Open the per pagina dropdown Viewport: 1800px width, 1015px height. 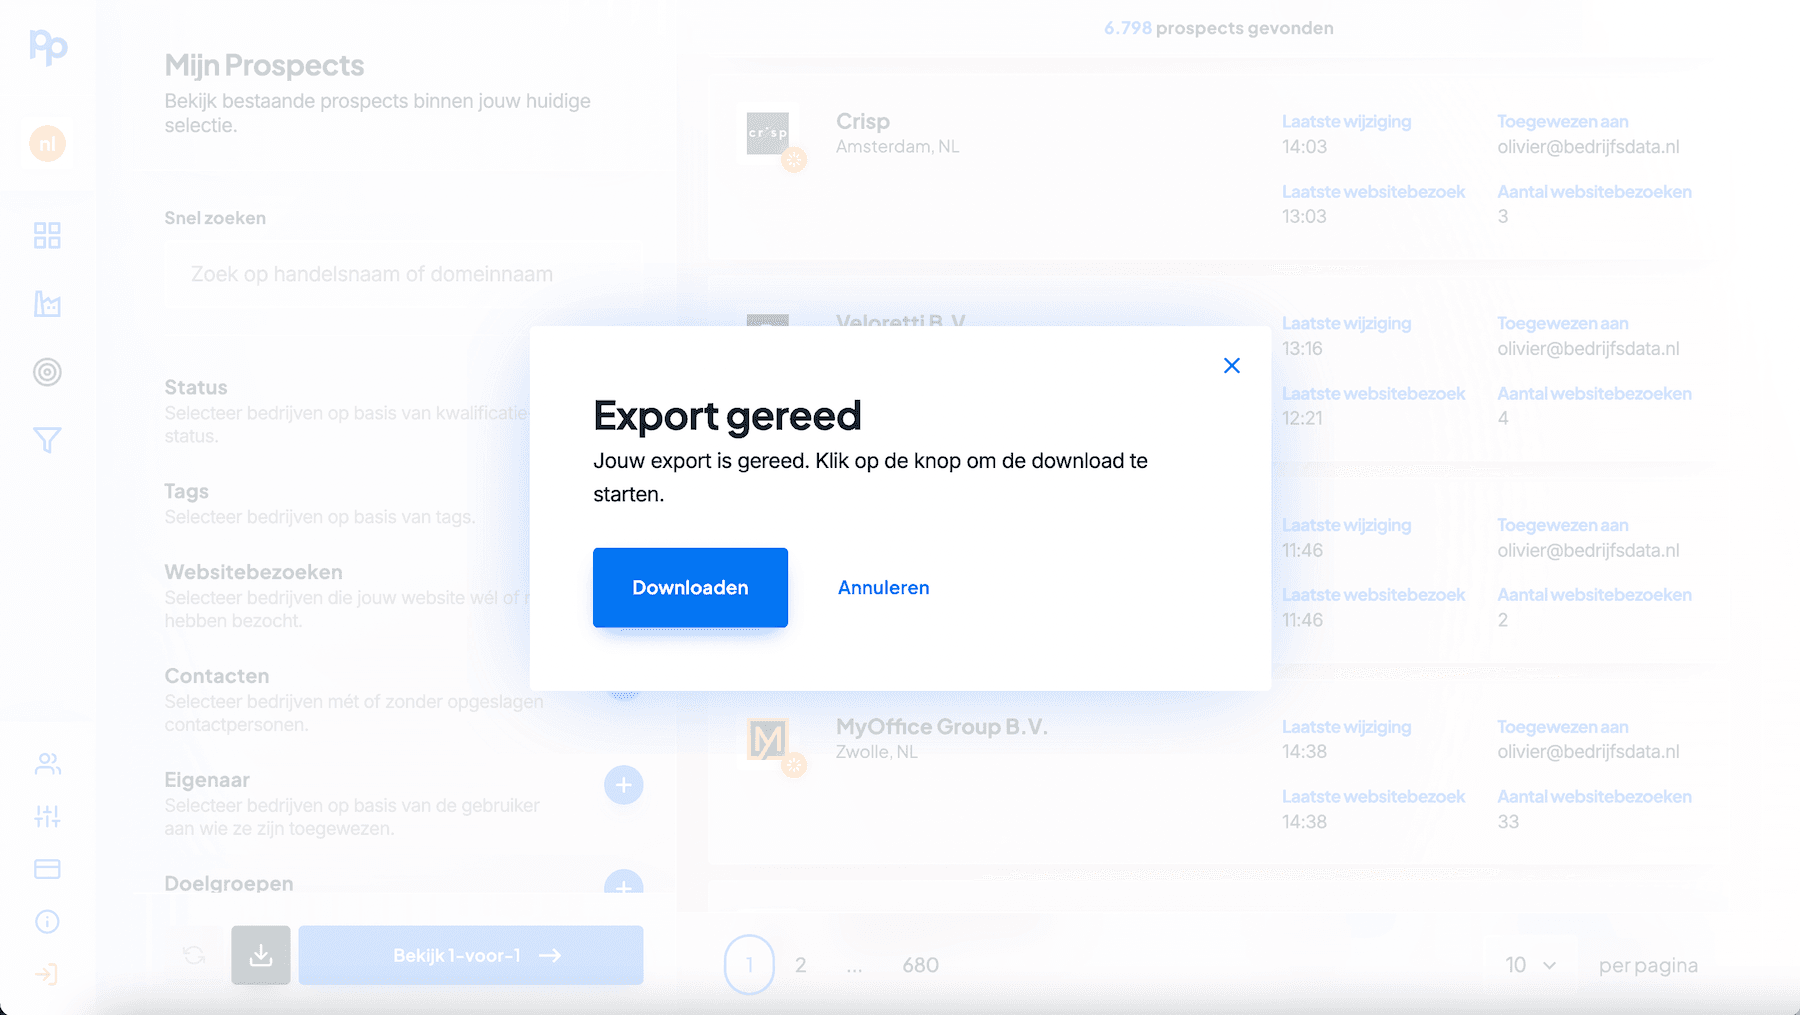pos(1530,965)
